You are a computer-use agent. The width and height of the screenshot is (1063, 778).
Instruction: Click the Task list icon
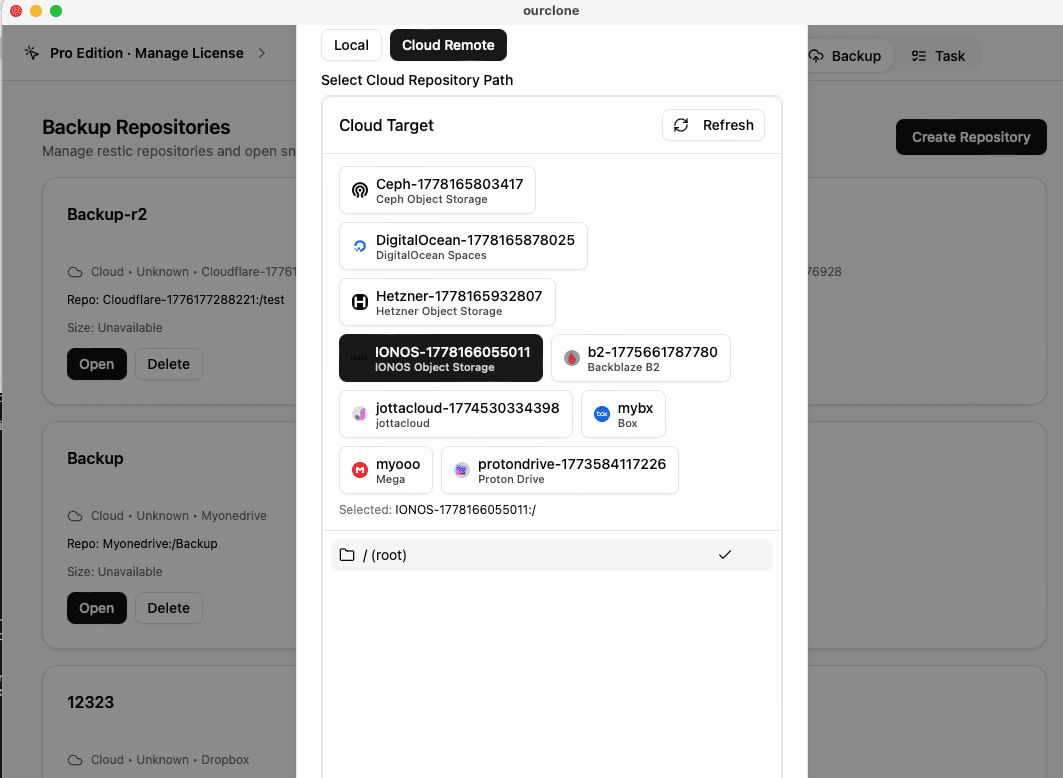[x=919, y=56]
